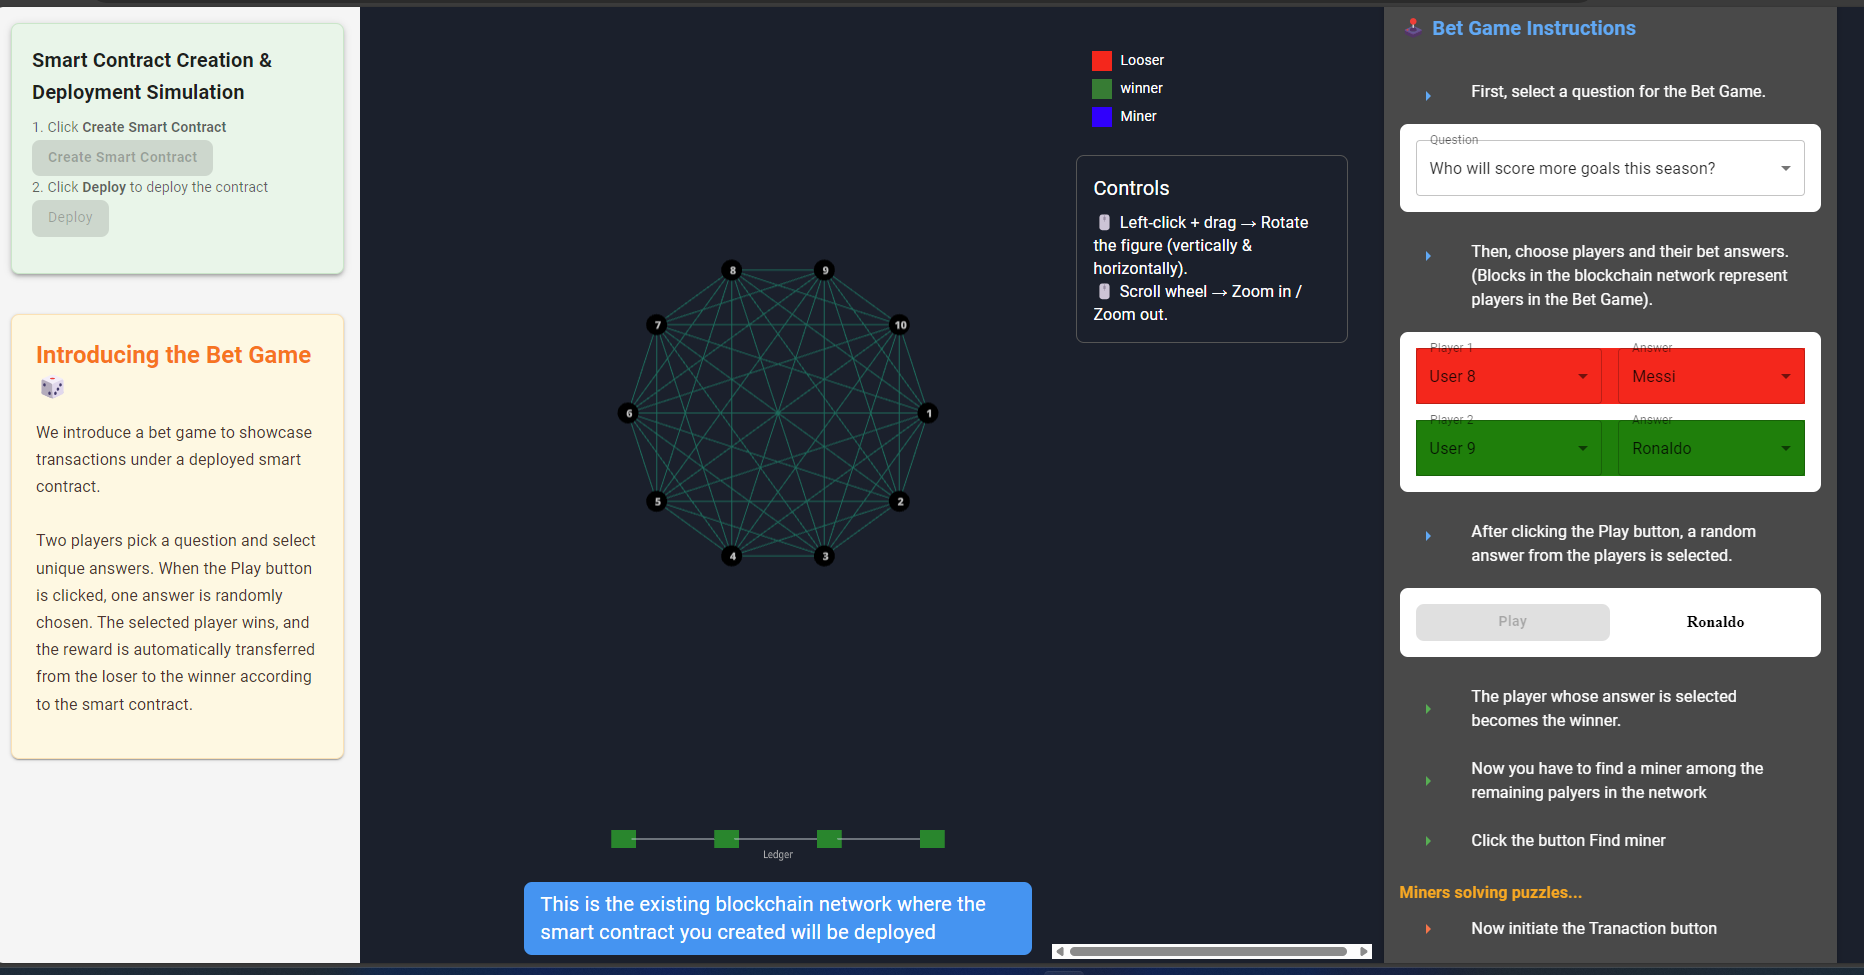Click node 8 in the network graph
The image size is (1864, 975).
(732, 270)
